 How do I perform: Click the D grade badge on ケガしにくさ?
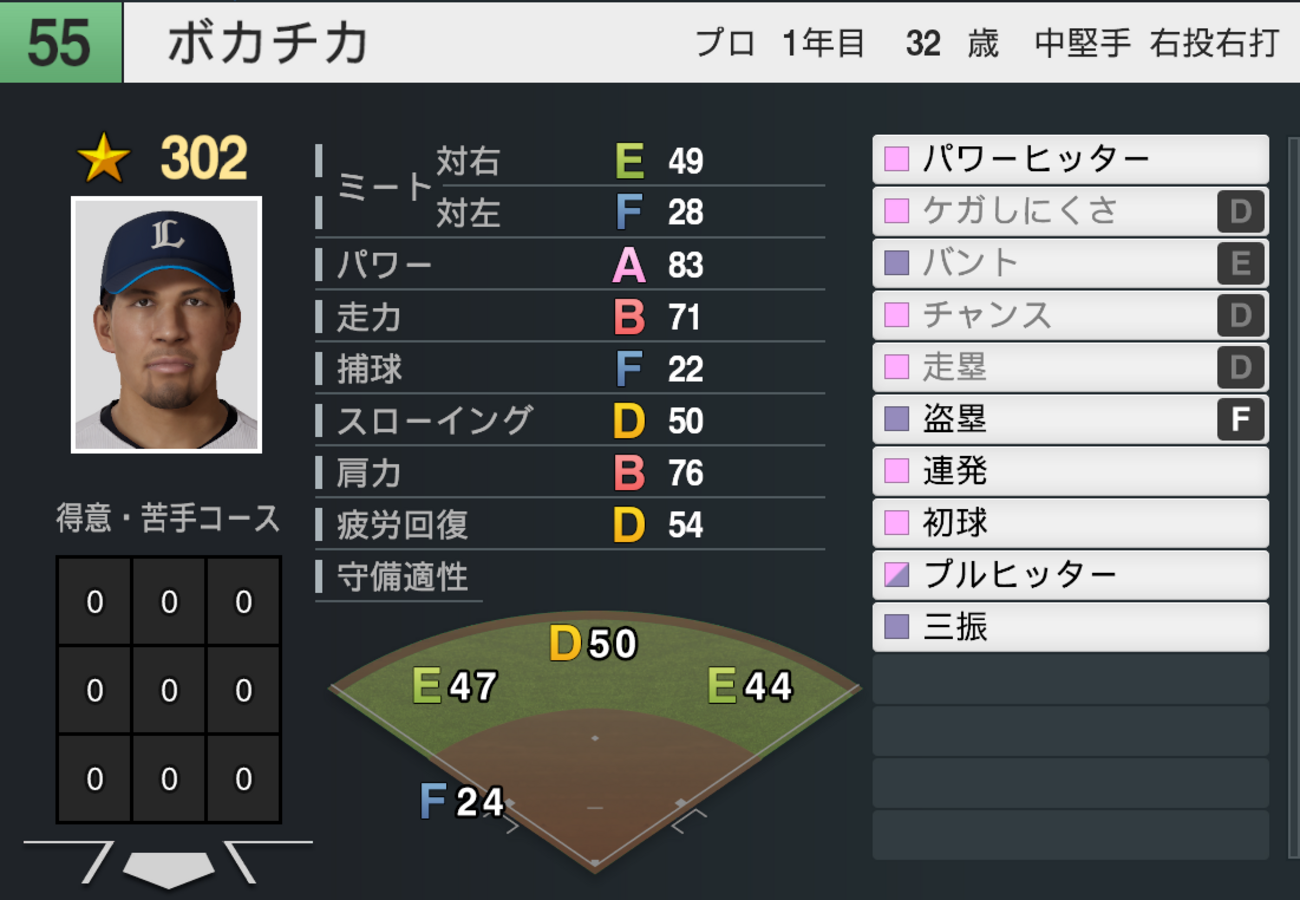1241,211
